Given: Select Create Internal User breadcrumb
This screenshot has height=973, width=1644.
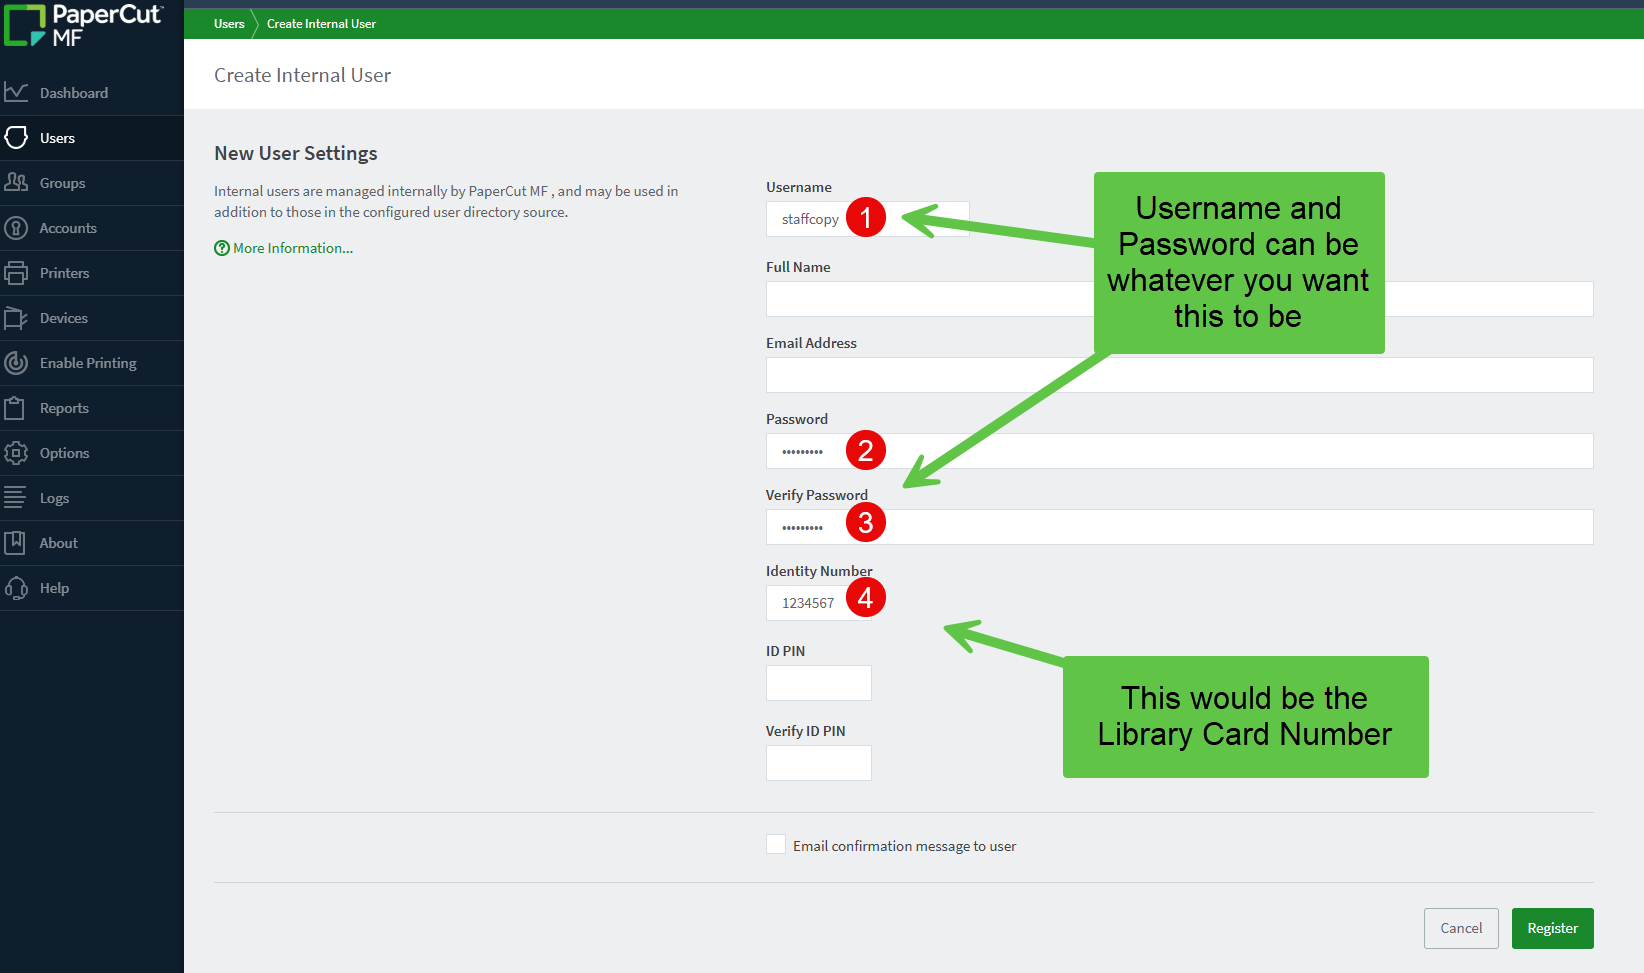Looking at the screenshot, I should tap(321, 24).
